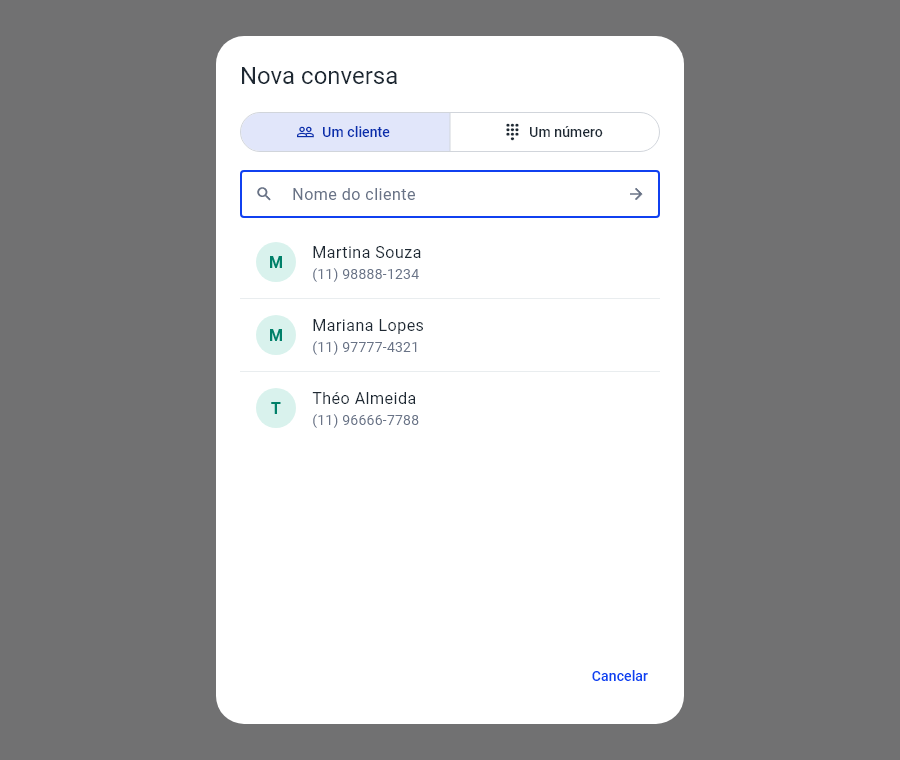Select contact Théo Almeida
Screen dimensions: 900x760
click(449, 408)
